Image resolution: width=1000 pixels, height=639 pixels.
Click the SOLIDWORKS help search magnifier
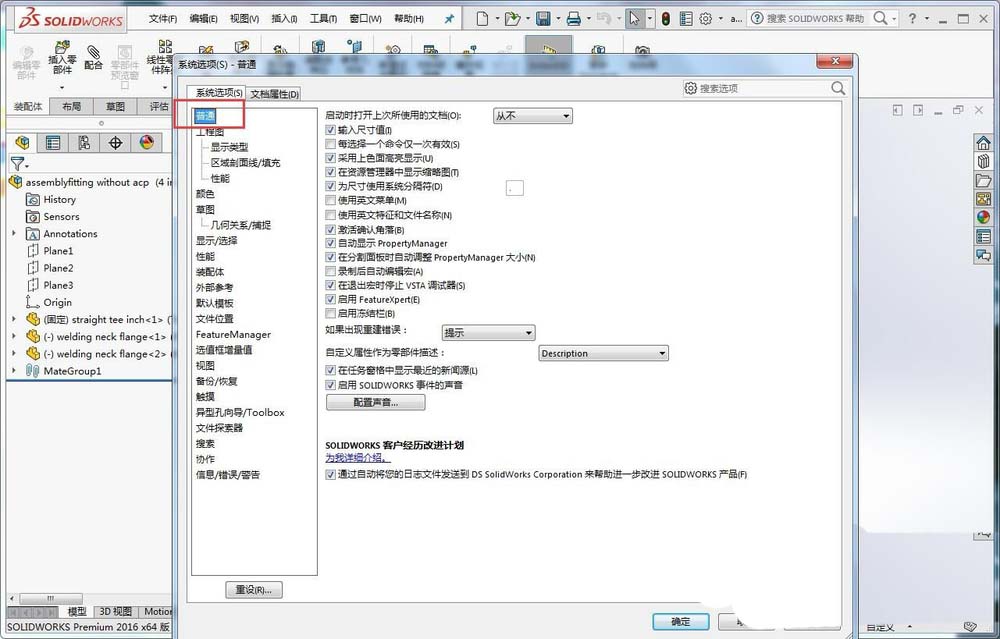tap(880, 18)
